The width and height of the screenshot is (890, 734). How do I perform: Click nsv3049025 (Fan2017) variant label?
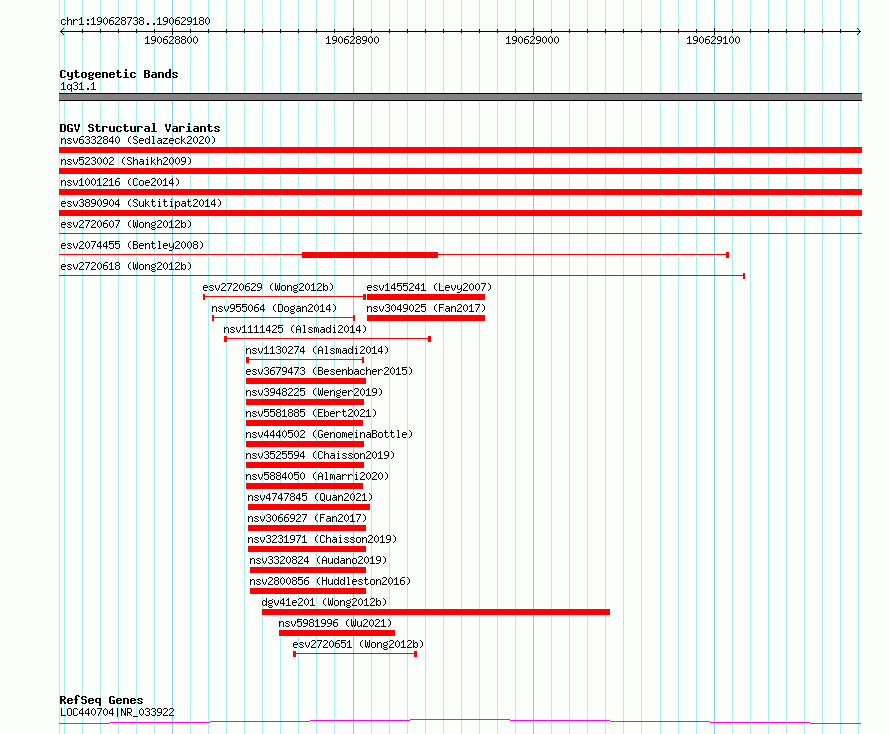click(x=426, y=308)
